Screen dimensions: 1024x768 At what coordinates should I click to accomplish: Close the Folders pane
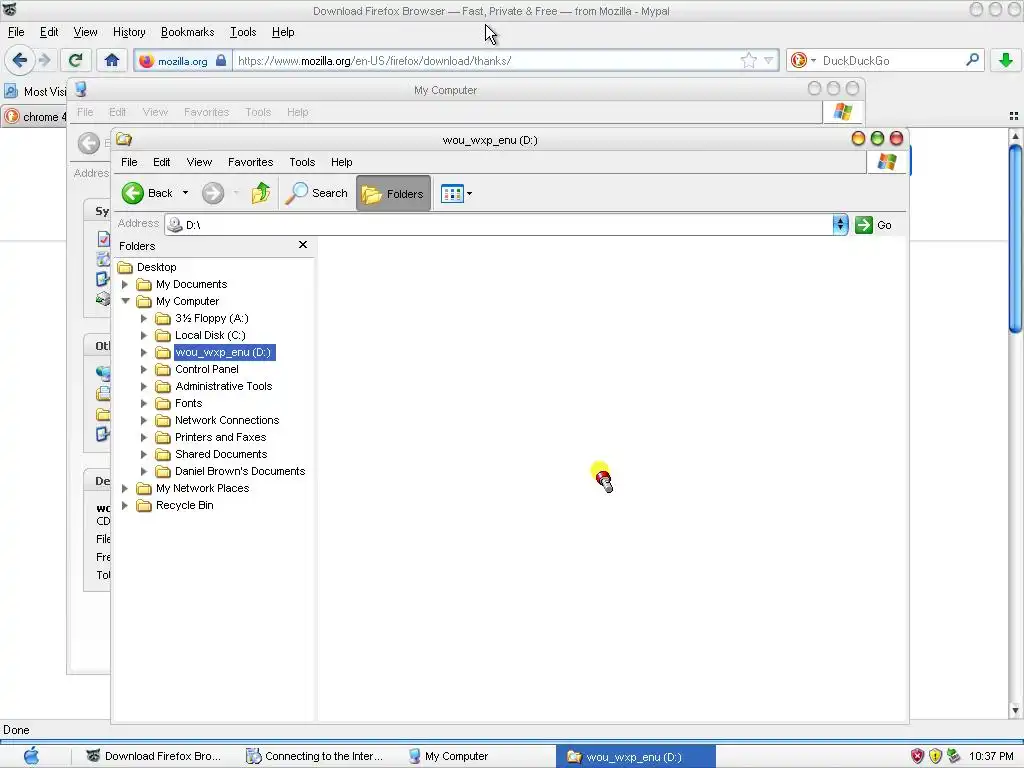[x=302, y=245]
